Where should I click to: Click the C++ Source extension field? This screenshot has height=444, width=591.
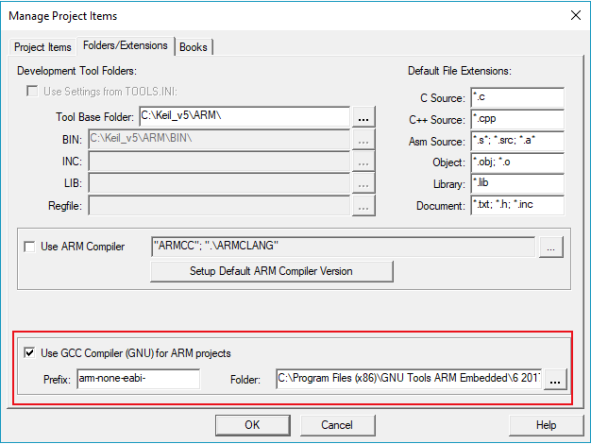517,119
